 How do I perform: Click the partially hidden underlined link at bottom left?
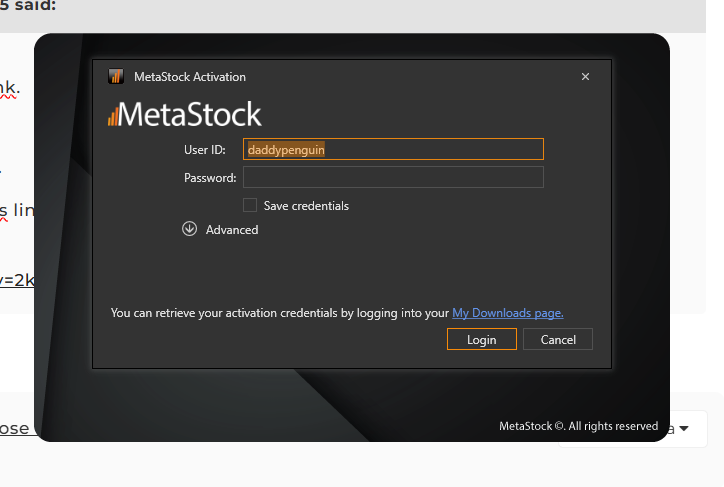(15, 428)
